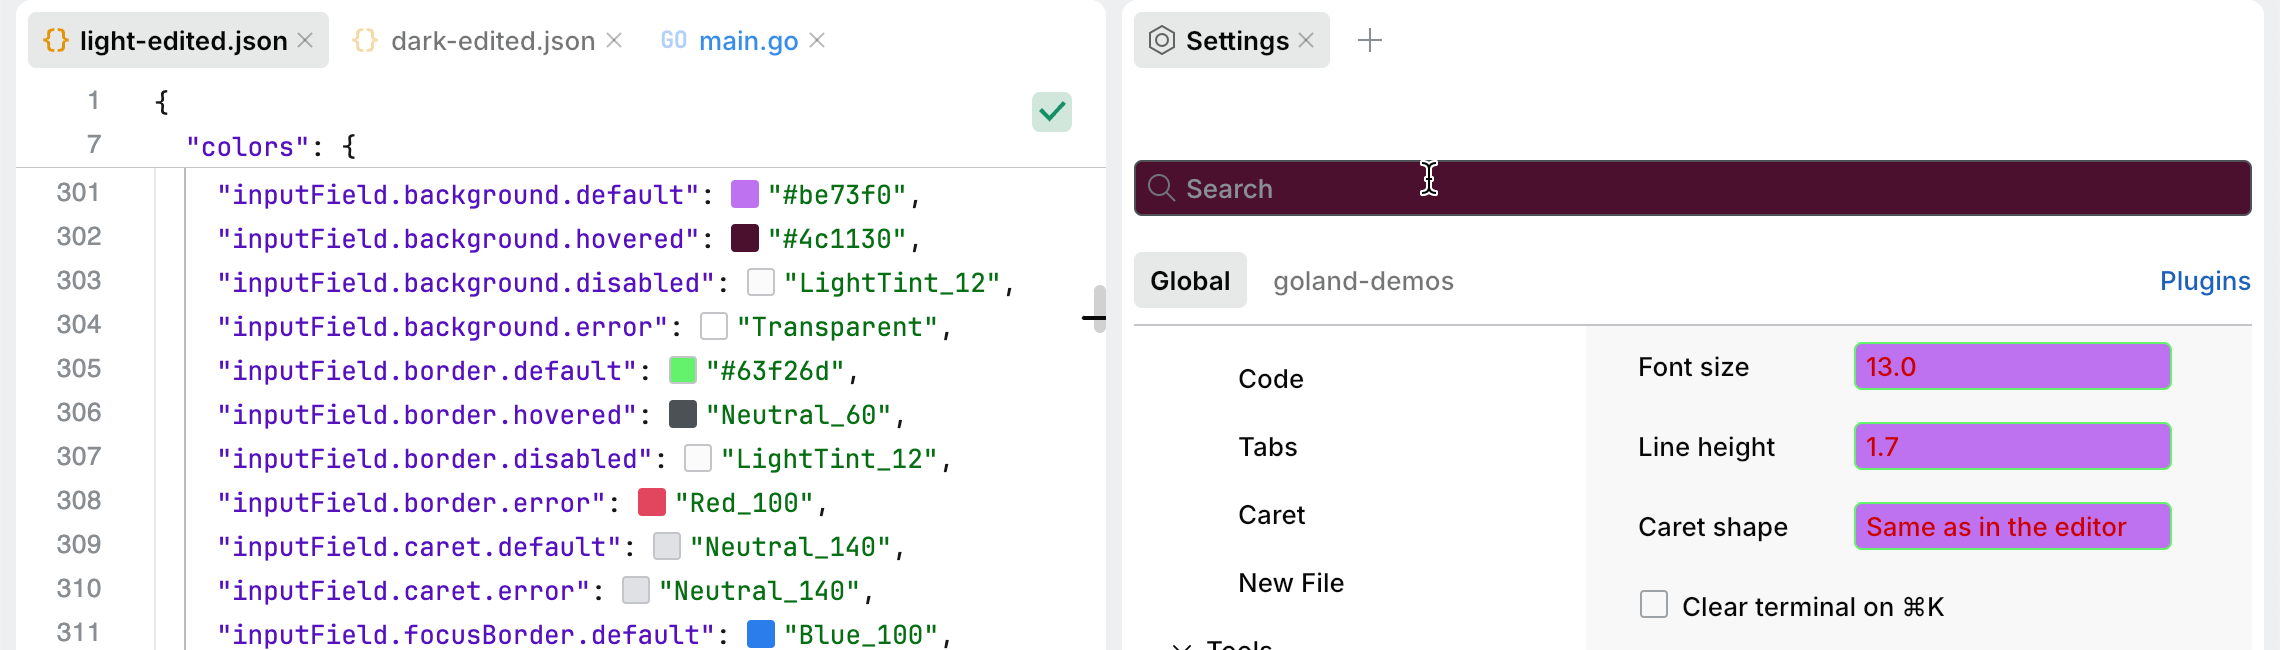
Task: Enable Clear terminal on ⌘K checkbox
Action: pyautogui.click(x=1654, y=605)
